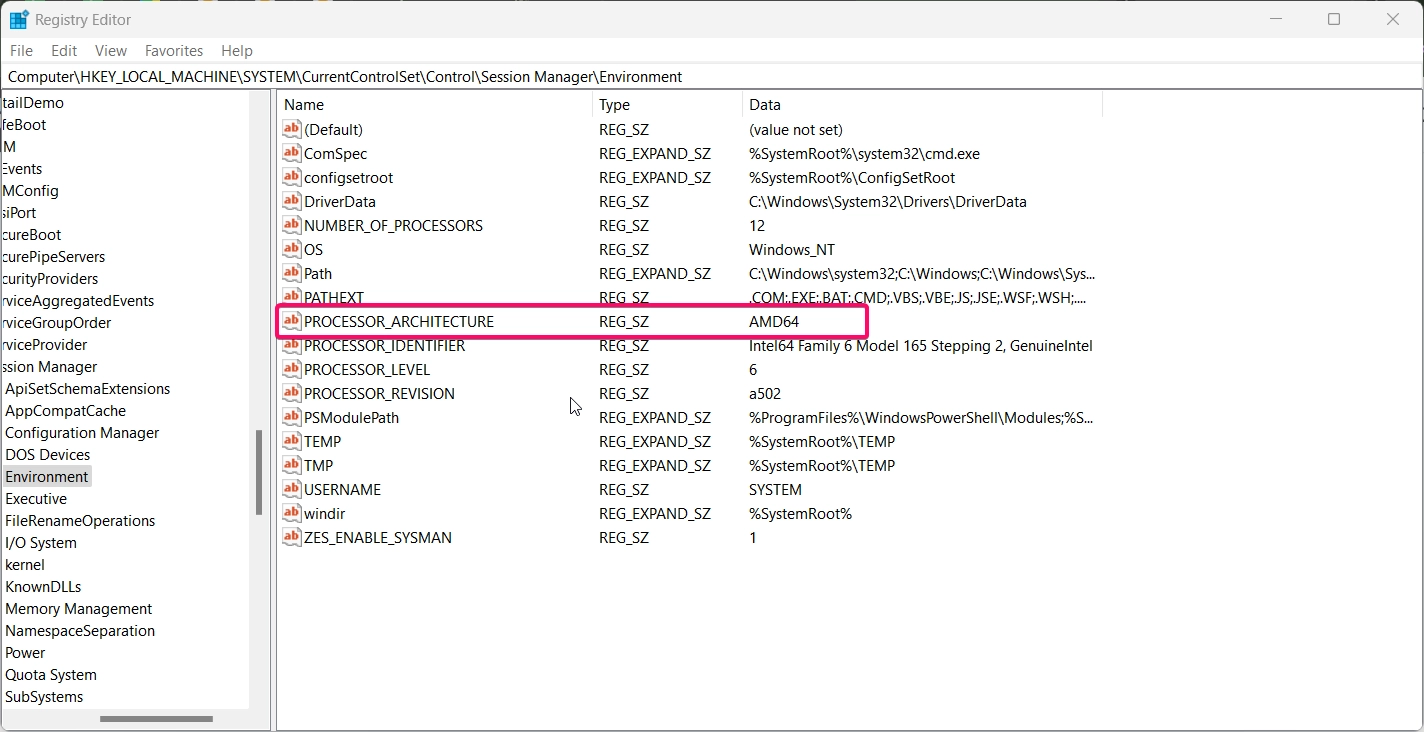Select the SecurityProviders key
The height and width of the screenshot is (732, 1424).
tap(49, 279)
